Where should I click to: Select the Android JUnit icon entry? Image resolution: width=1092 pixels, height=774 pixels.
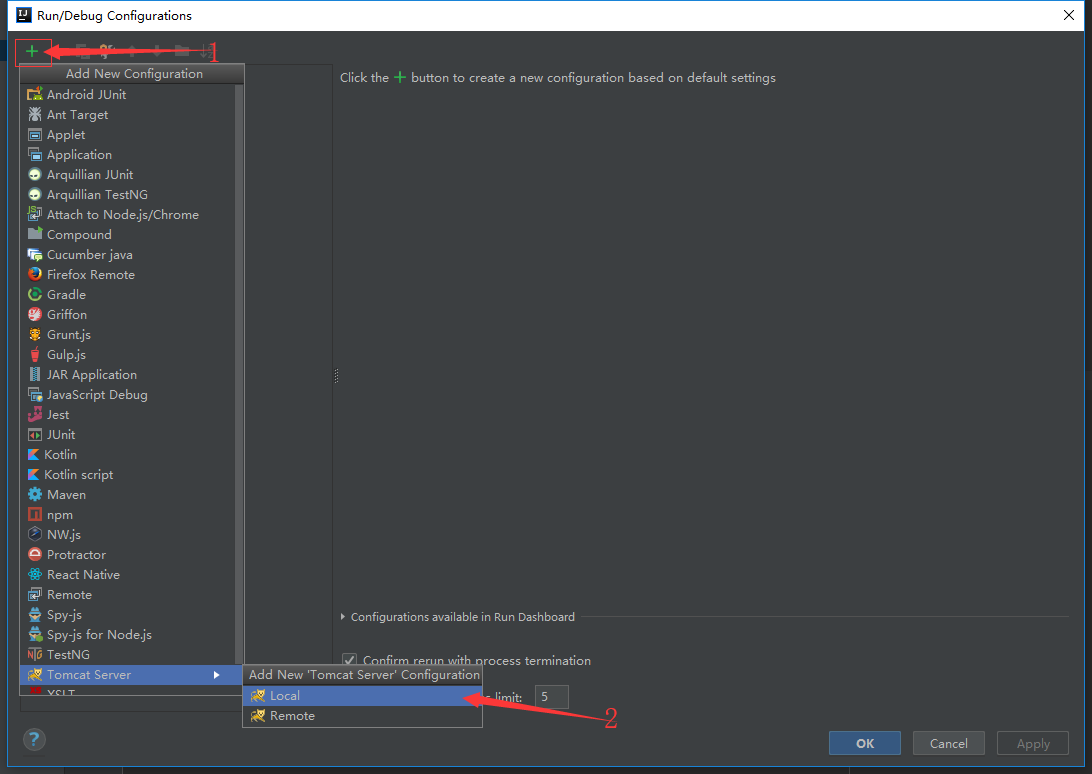click(34, 94)
